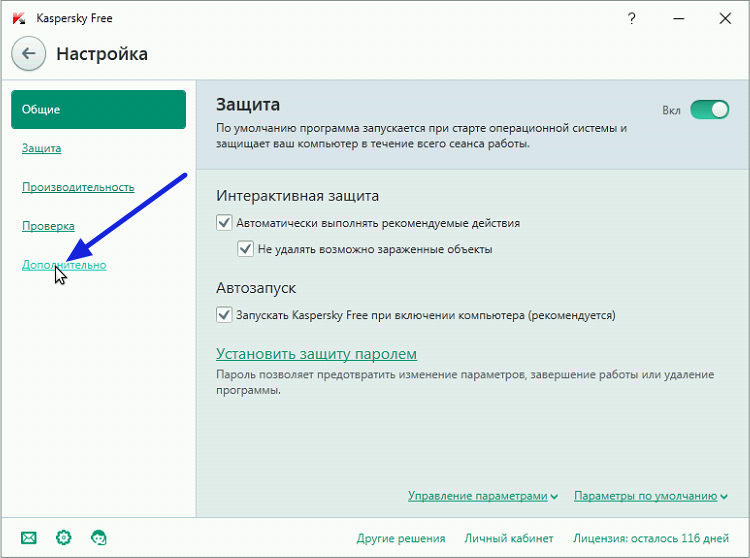Click the settings gear icon in footer
The height and width of the screenshot is (558, 750).
64,537
